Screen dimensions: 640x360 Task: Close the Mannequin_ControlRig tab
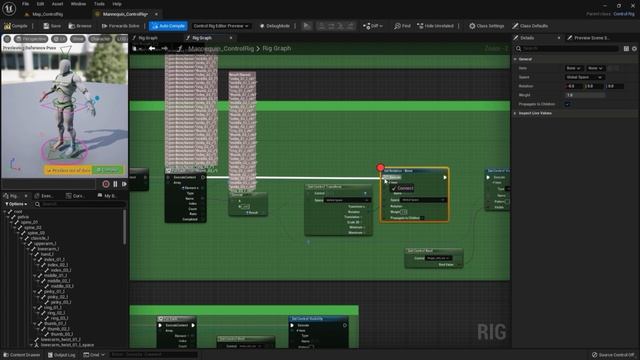point(156,14)
